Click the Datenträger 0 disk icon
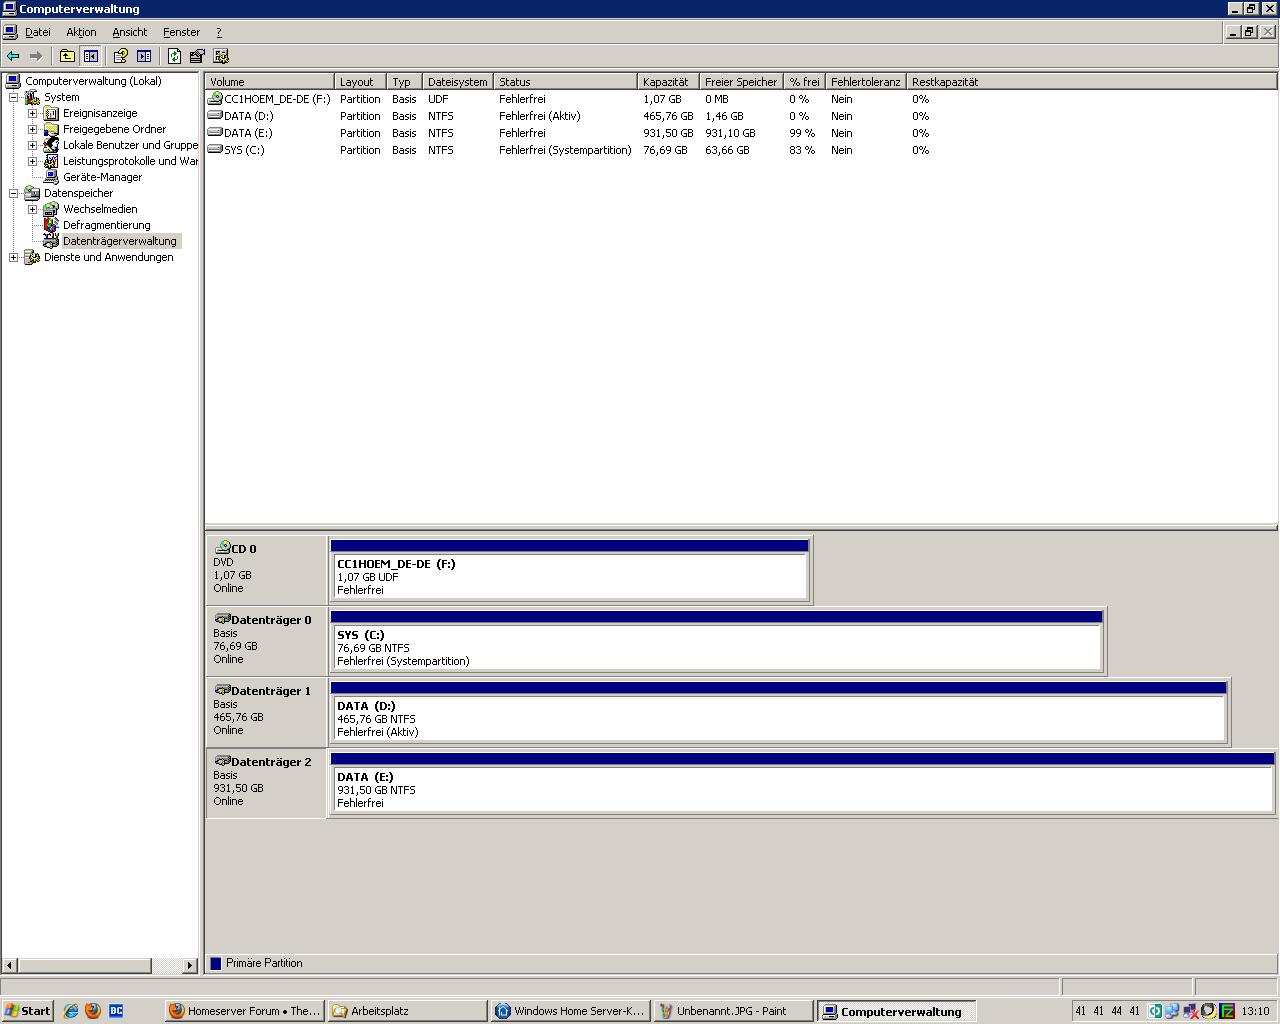The width and height of the screenshot is (1280, 1024). tap(222, 619)
